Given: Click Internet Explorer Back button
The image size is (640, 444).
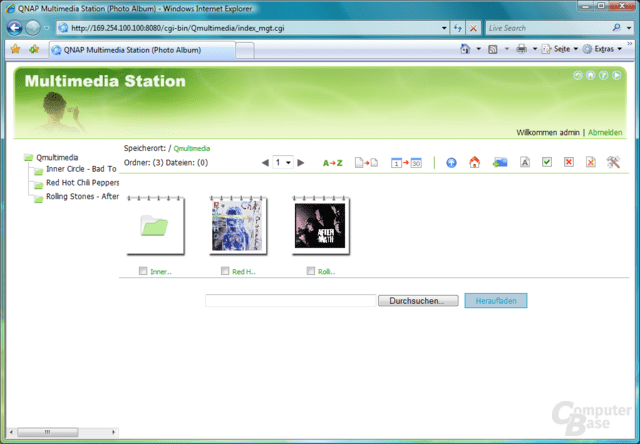Looking at the screenshot, I should pyautogui.click(x=15, y=28).
